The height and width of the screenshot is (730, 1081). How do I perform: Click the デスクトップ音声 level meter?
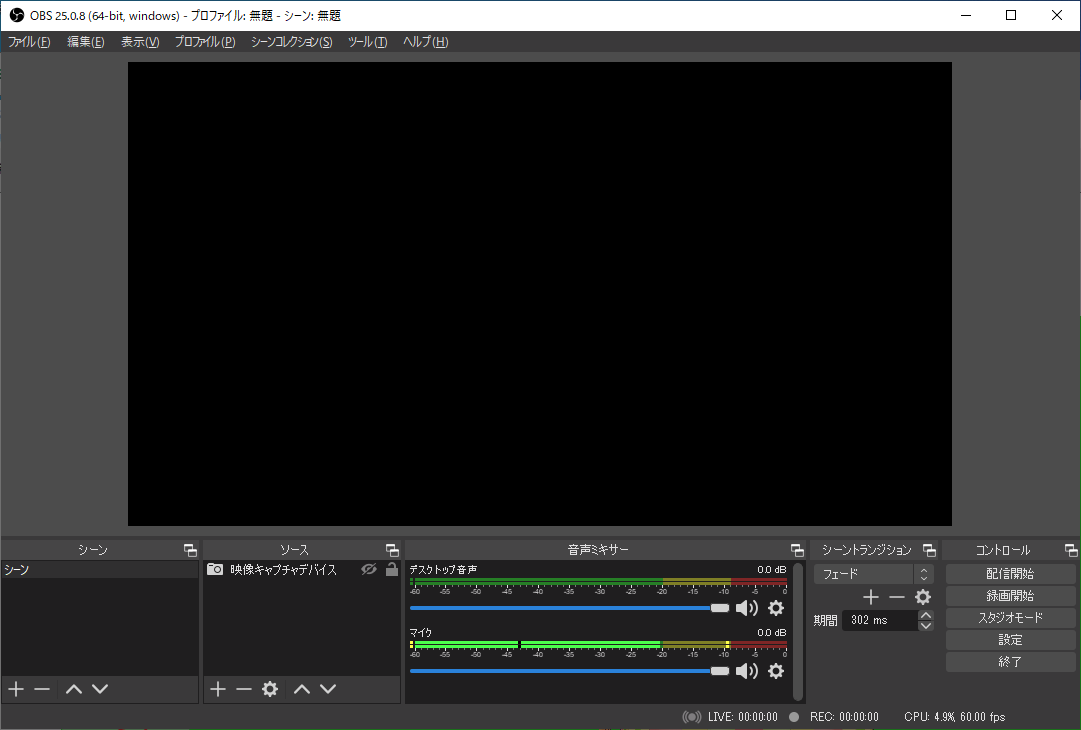tap(598, 582)
